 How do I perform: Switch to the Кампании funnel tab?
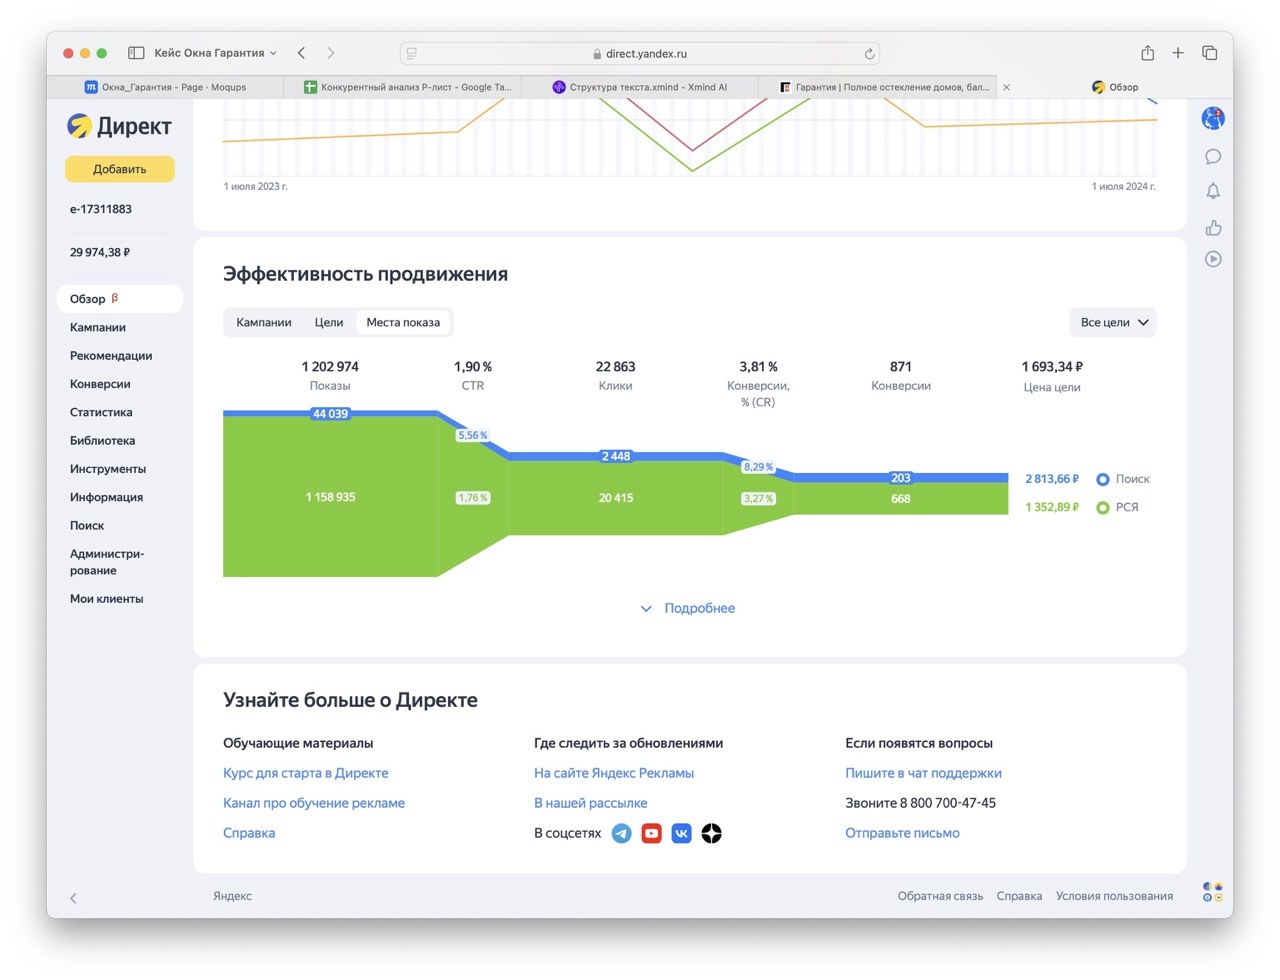click(264, 322)
